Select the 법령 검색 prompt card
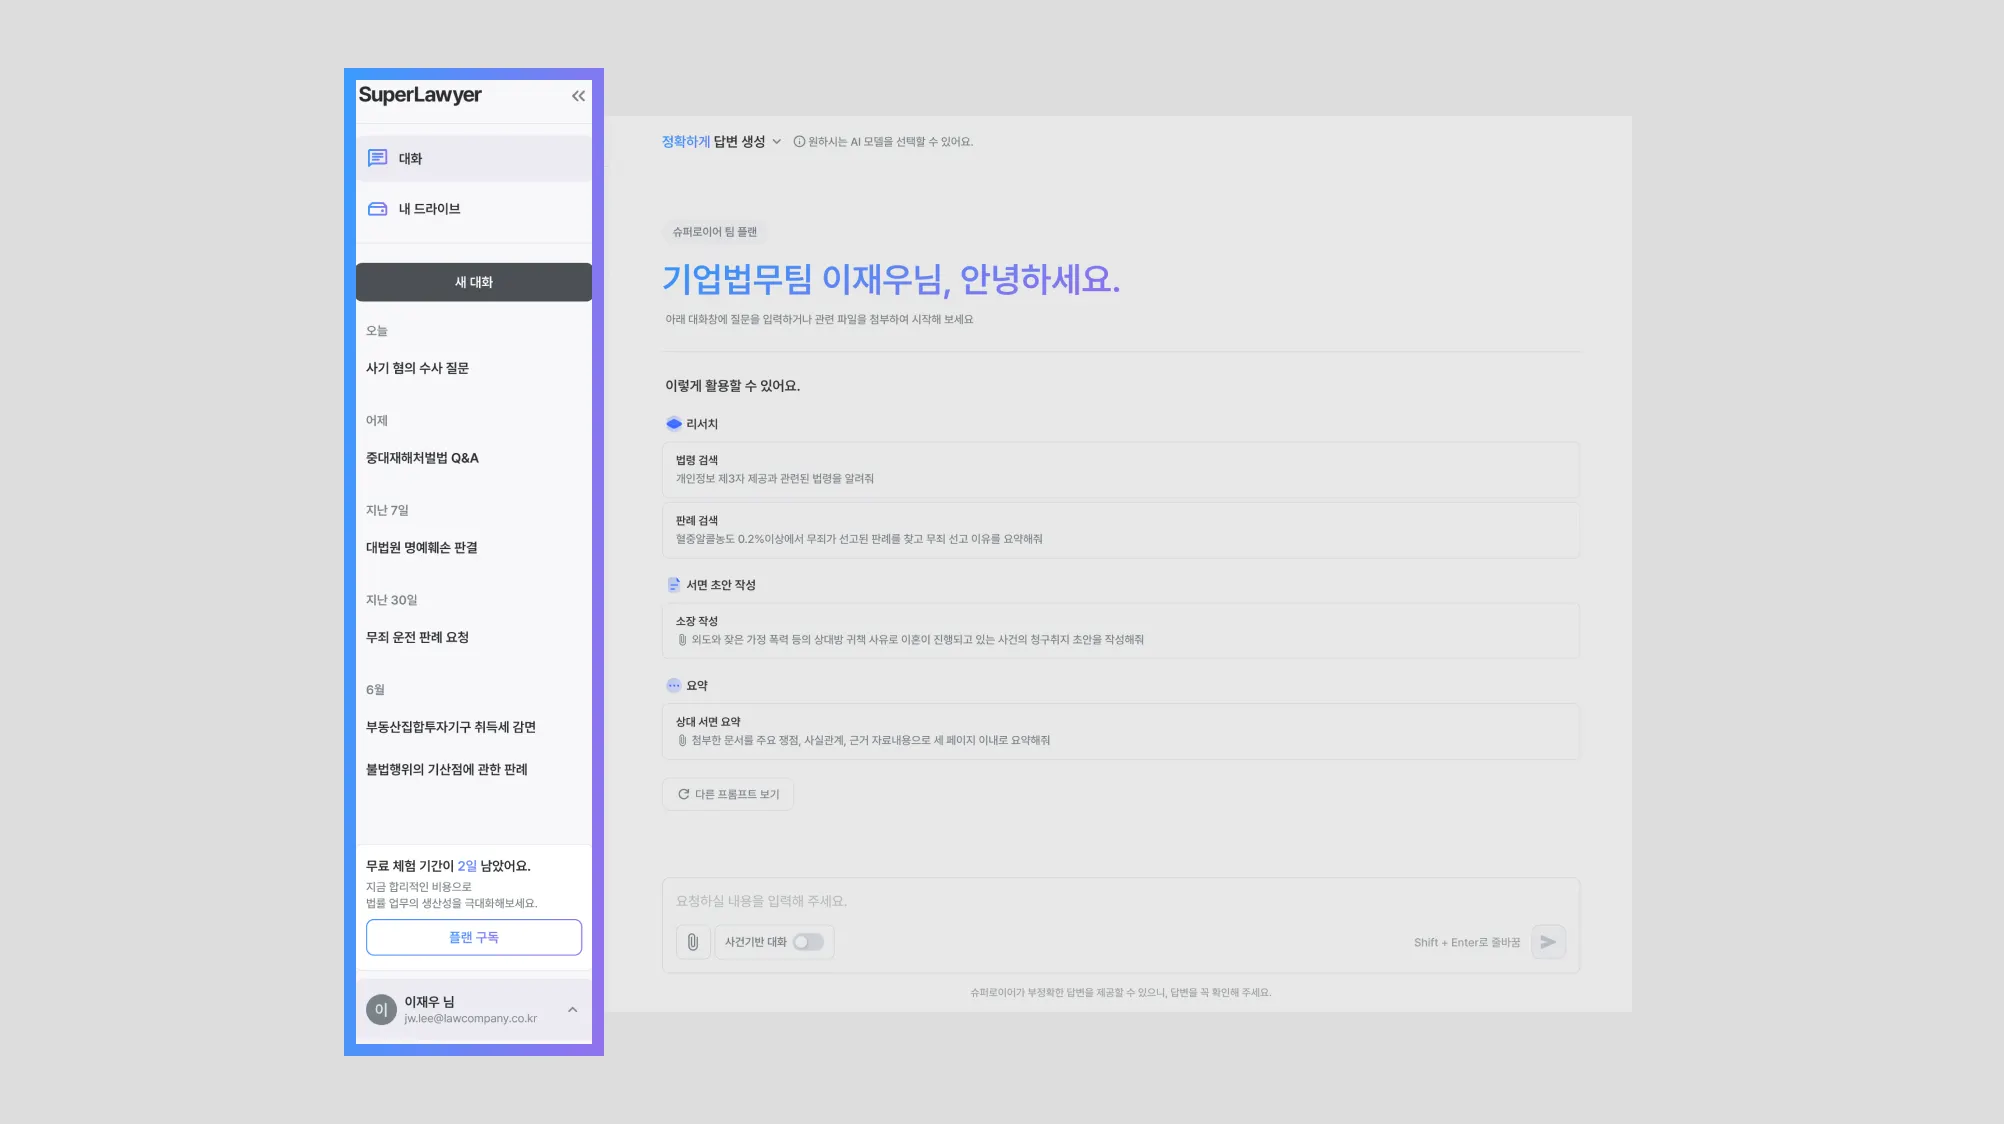 [1120, 470]
